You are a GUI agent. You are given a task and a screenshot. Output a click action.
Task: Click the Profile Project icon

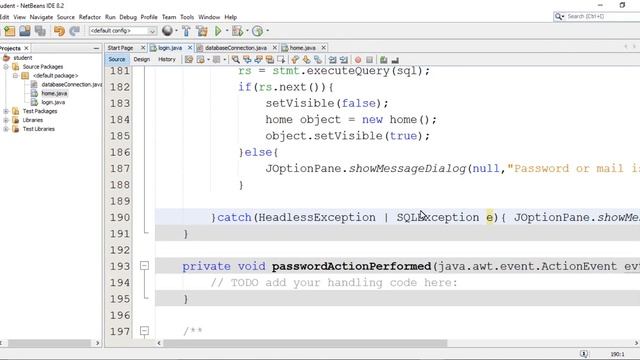click(257, 31)
